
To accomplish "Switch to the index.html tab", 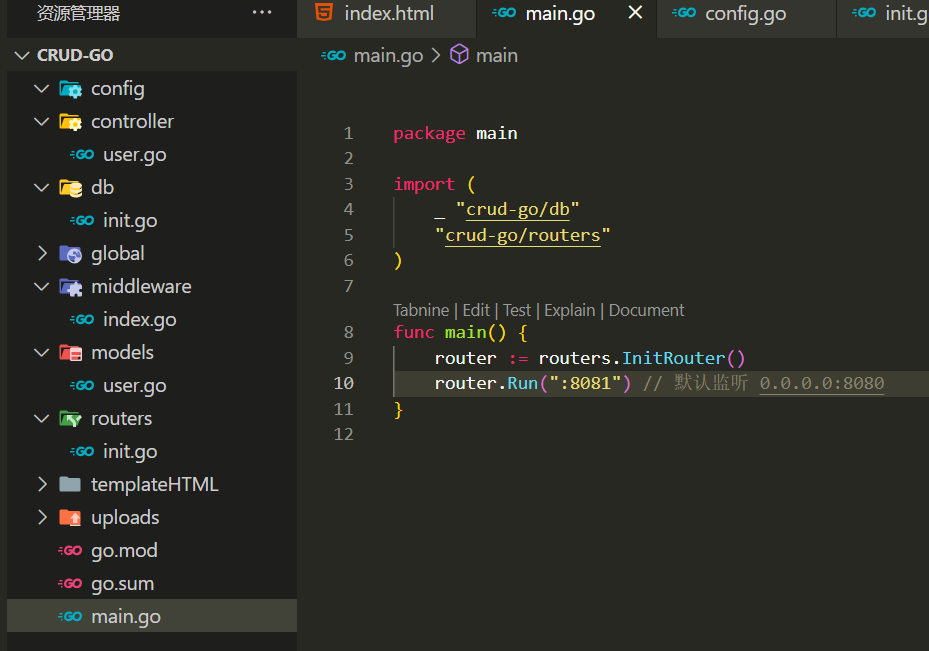I will click(386, 18).
